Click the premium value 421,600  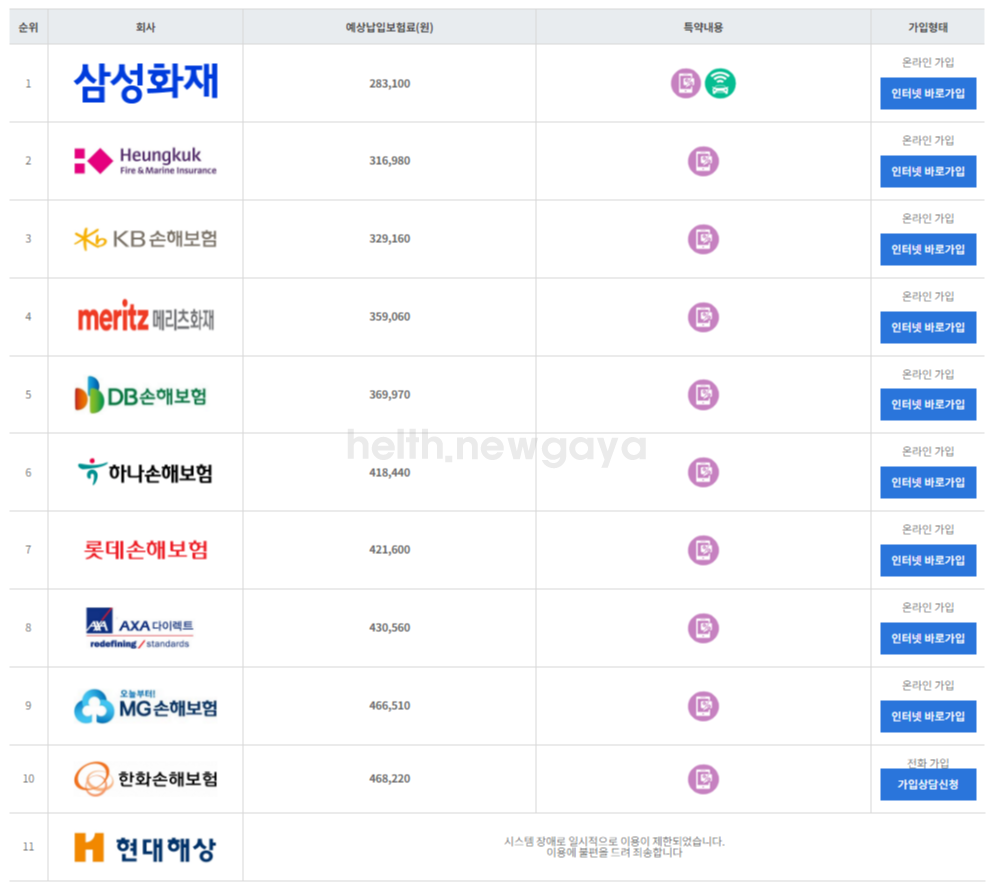tap(389, 550)
